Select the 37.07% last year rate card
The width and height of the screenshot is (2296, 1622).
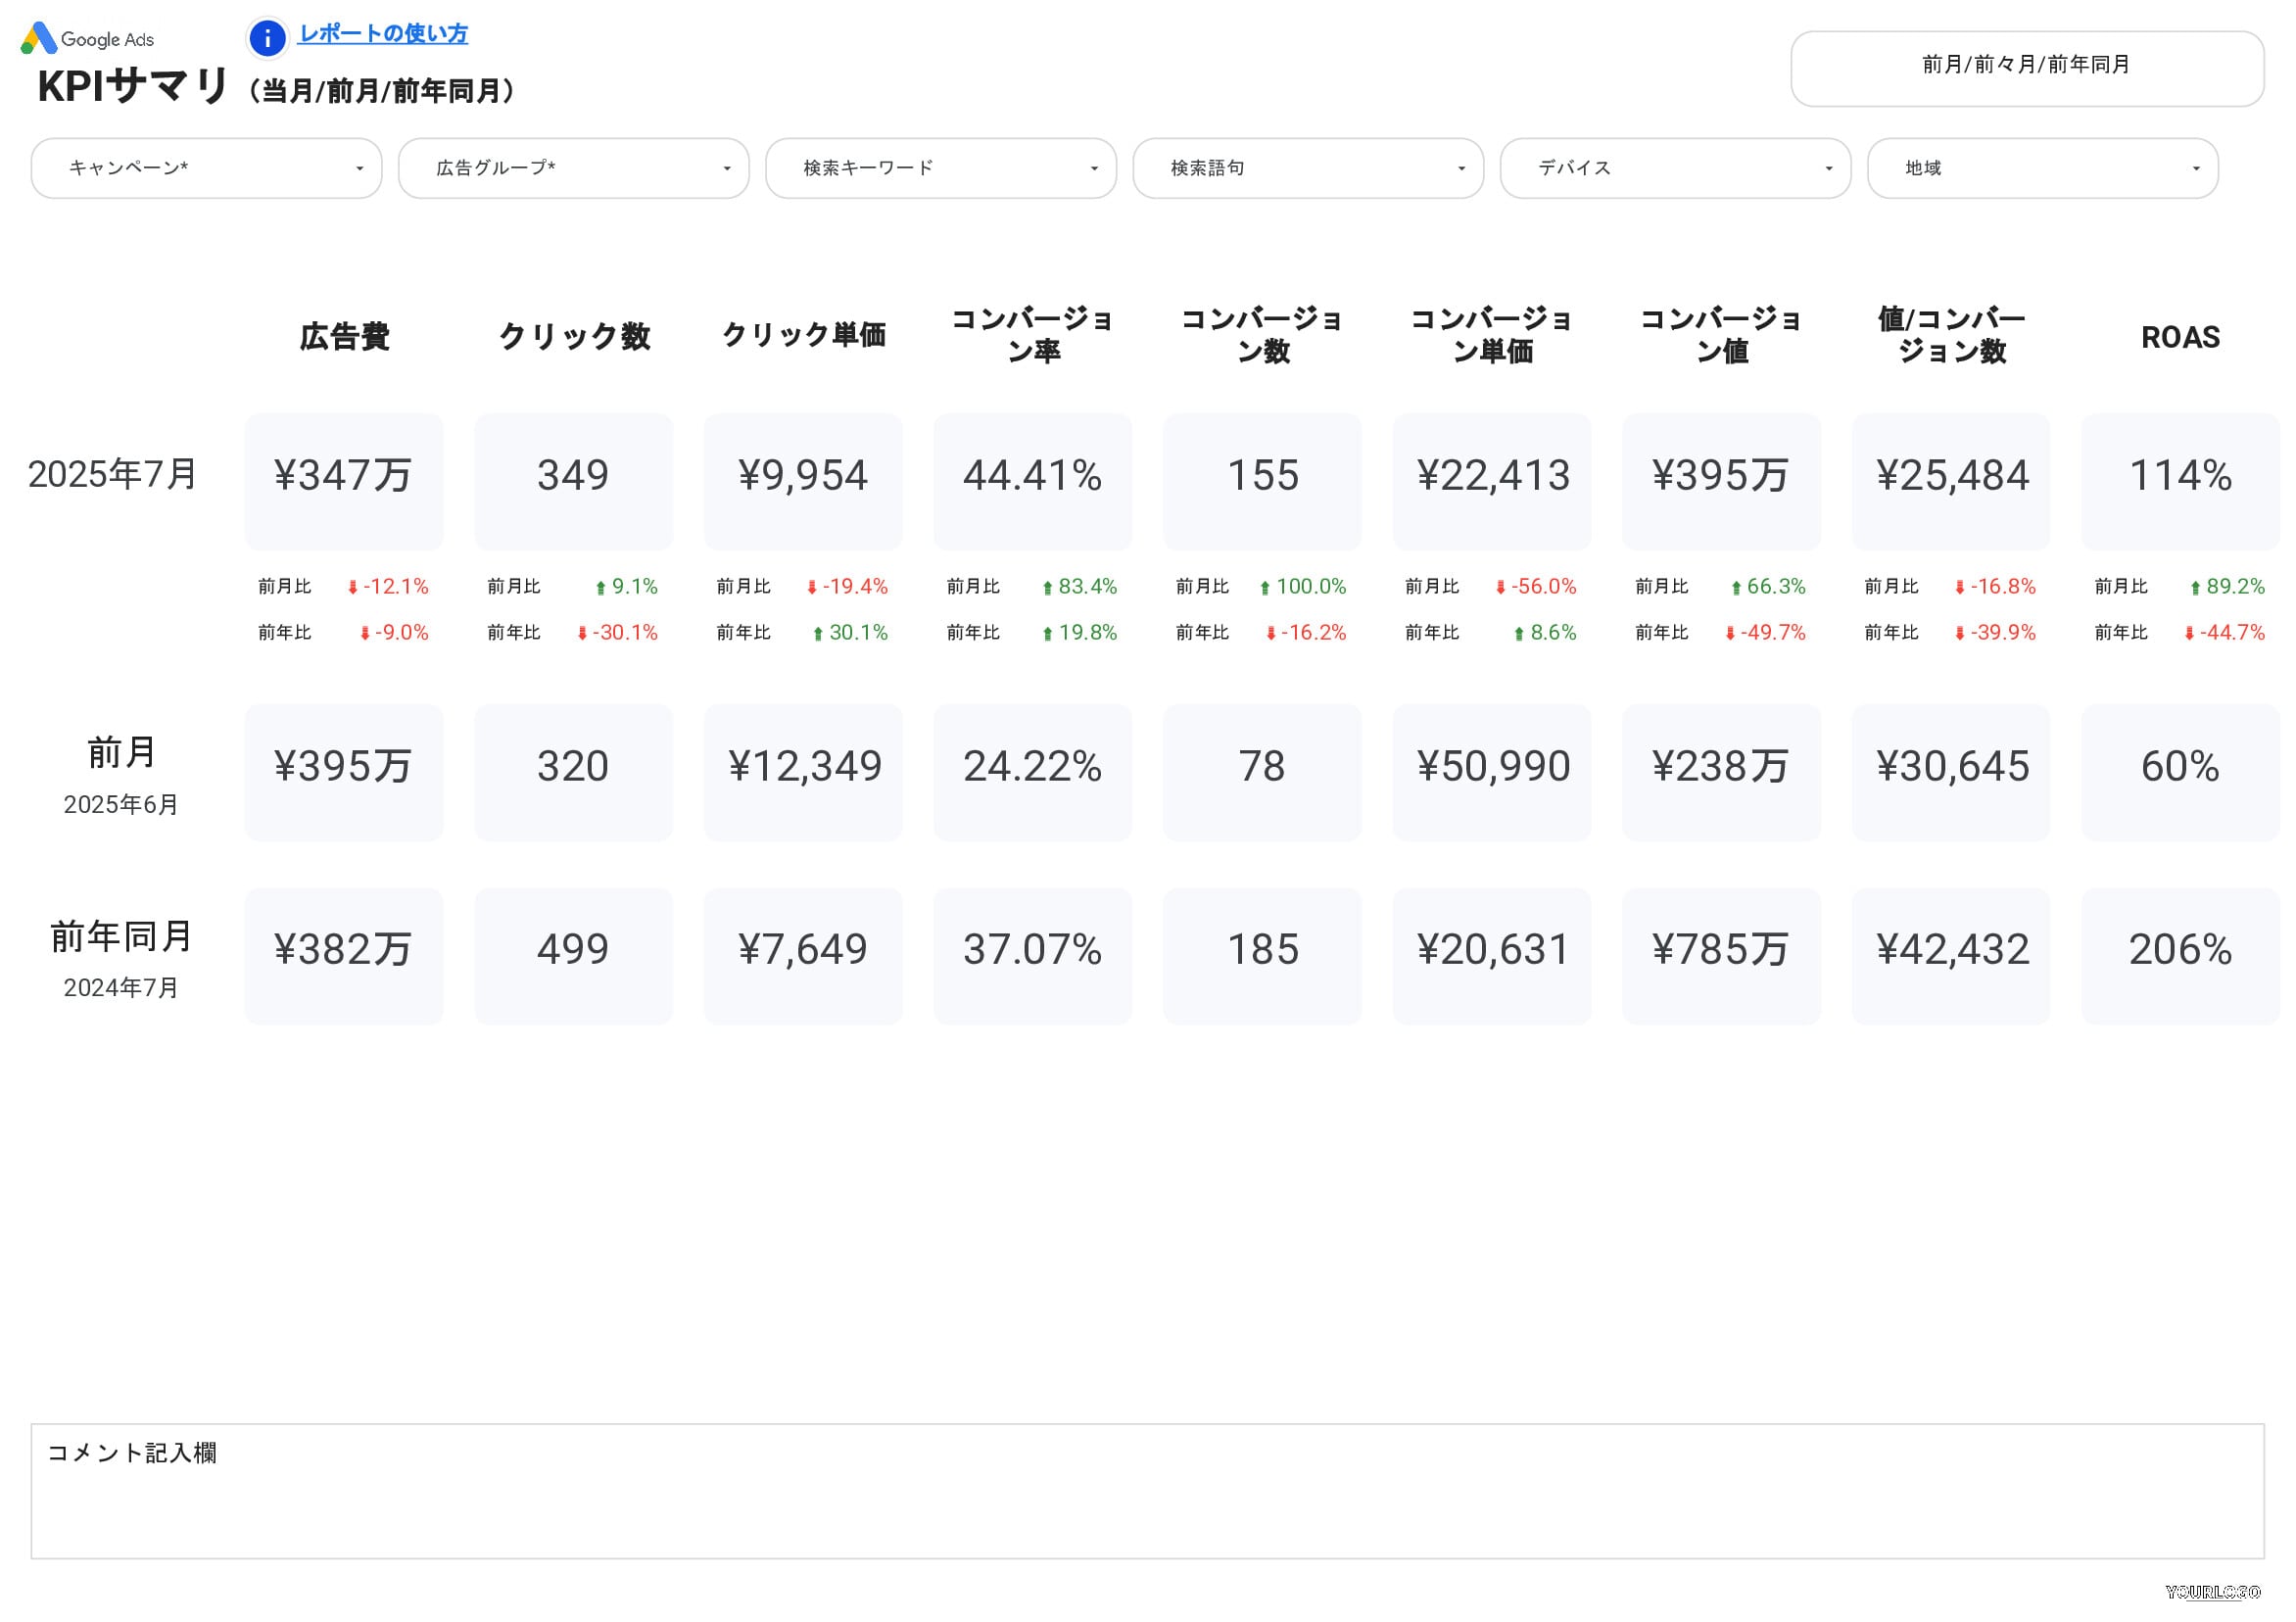click(1033, 956)
